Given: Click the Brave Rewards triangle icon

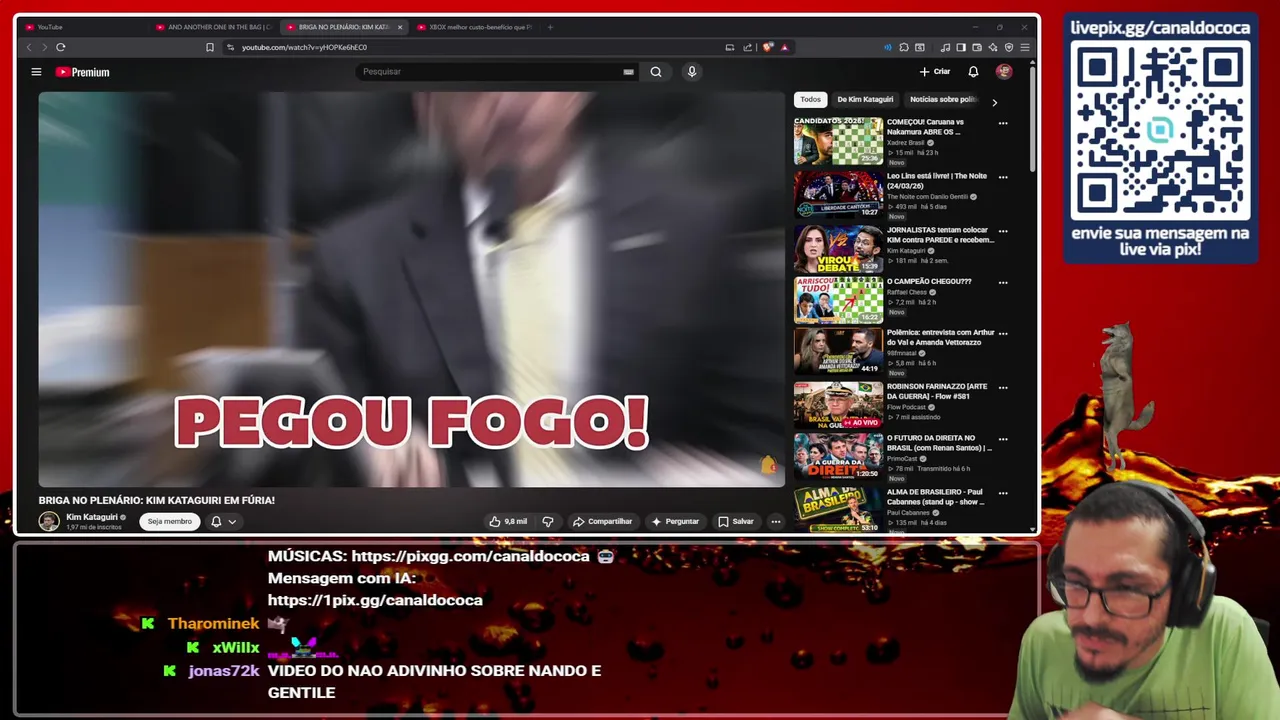Looking at the screenshot, I should (x=785, y=47).
